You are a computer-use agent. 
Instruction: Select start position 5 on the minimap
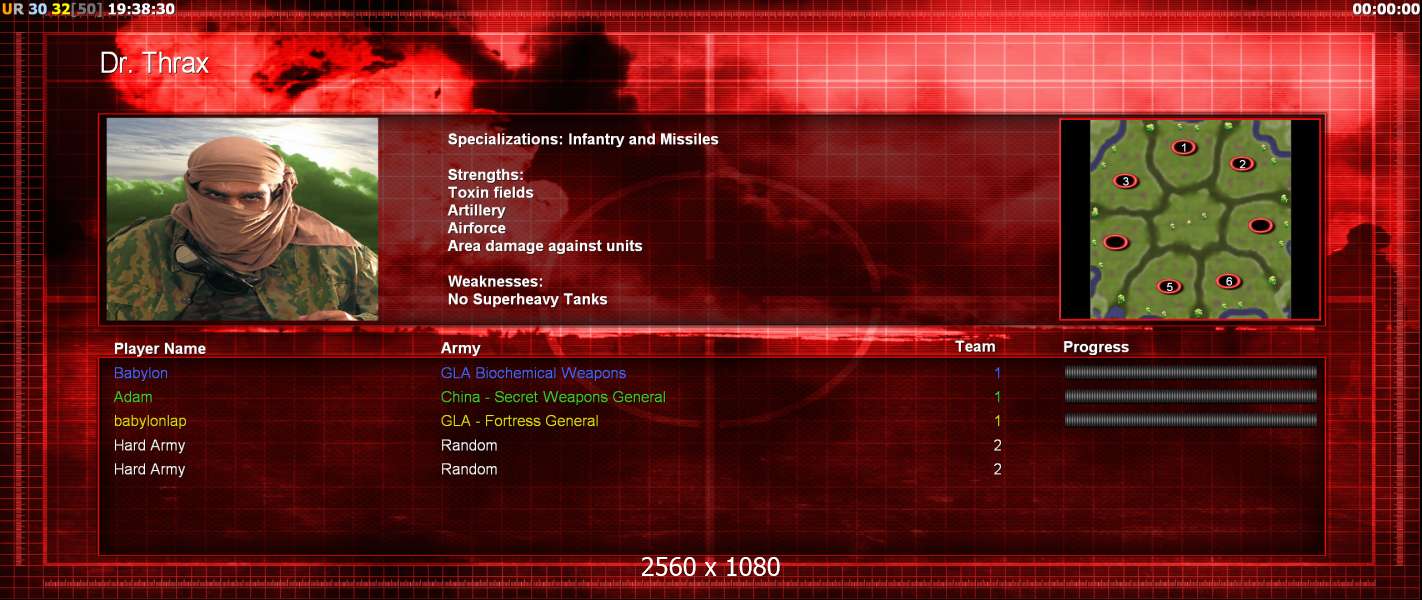click(x=1169, y=287)
